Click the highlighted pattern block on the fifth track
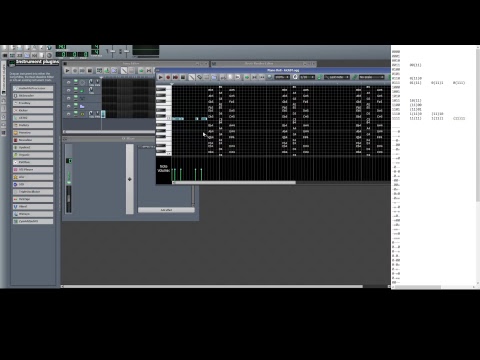 pos(103,114)
